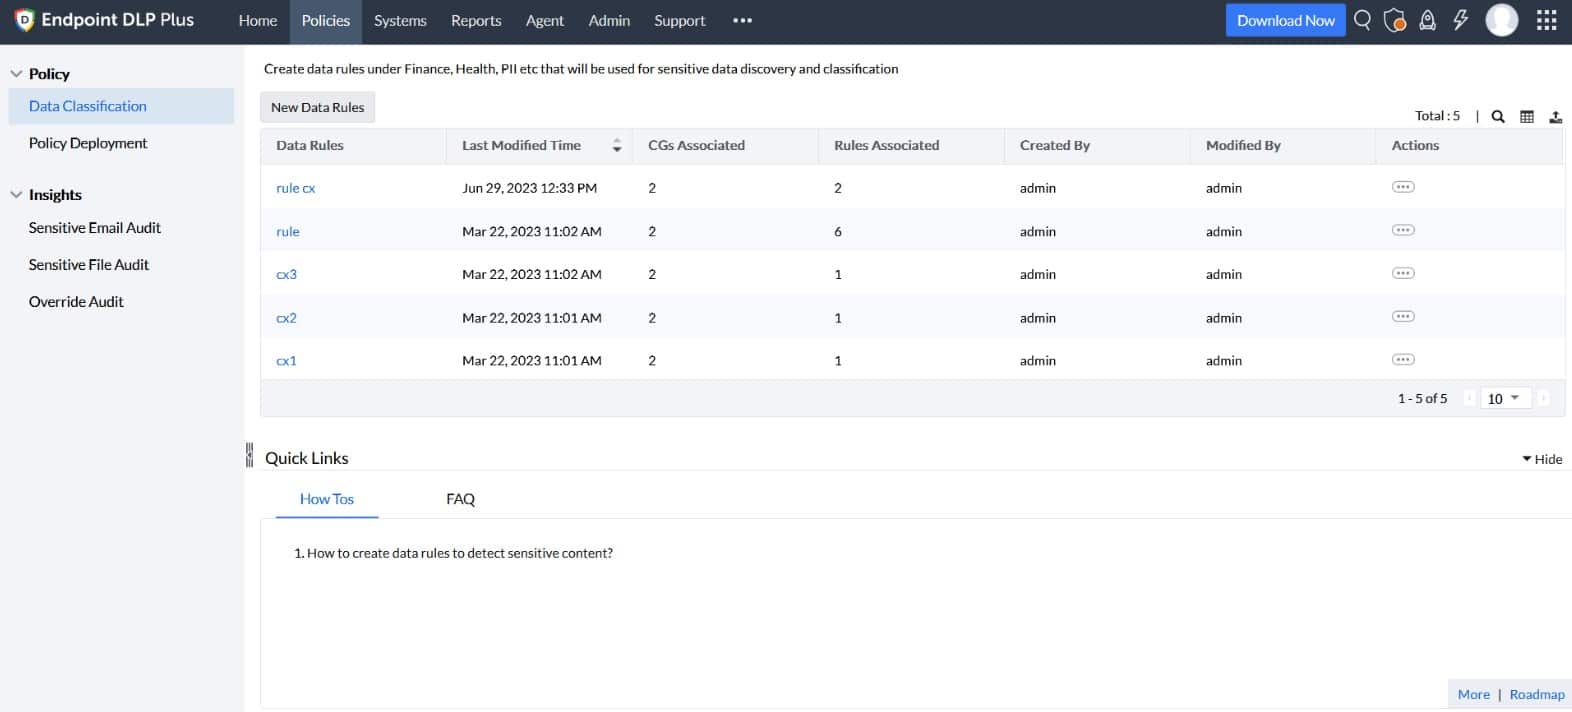Click the '1 - 5 of 5' pagination text
The height and width of the screenshot is (712, 1572).
point(1422,398)
